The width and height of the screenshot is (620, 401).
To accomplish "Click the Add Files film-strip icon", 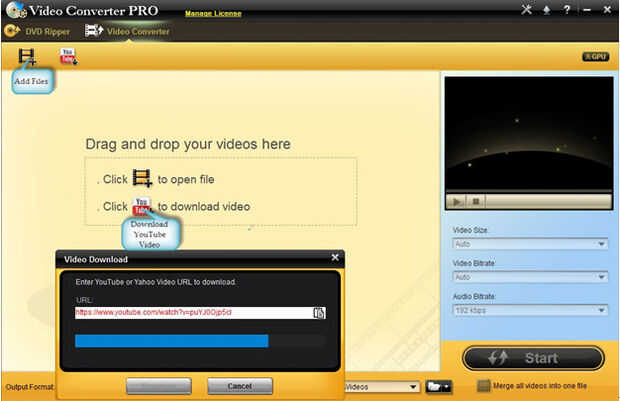I will [x=27, y=57].
